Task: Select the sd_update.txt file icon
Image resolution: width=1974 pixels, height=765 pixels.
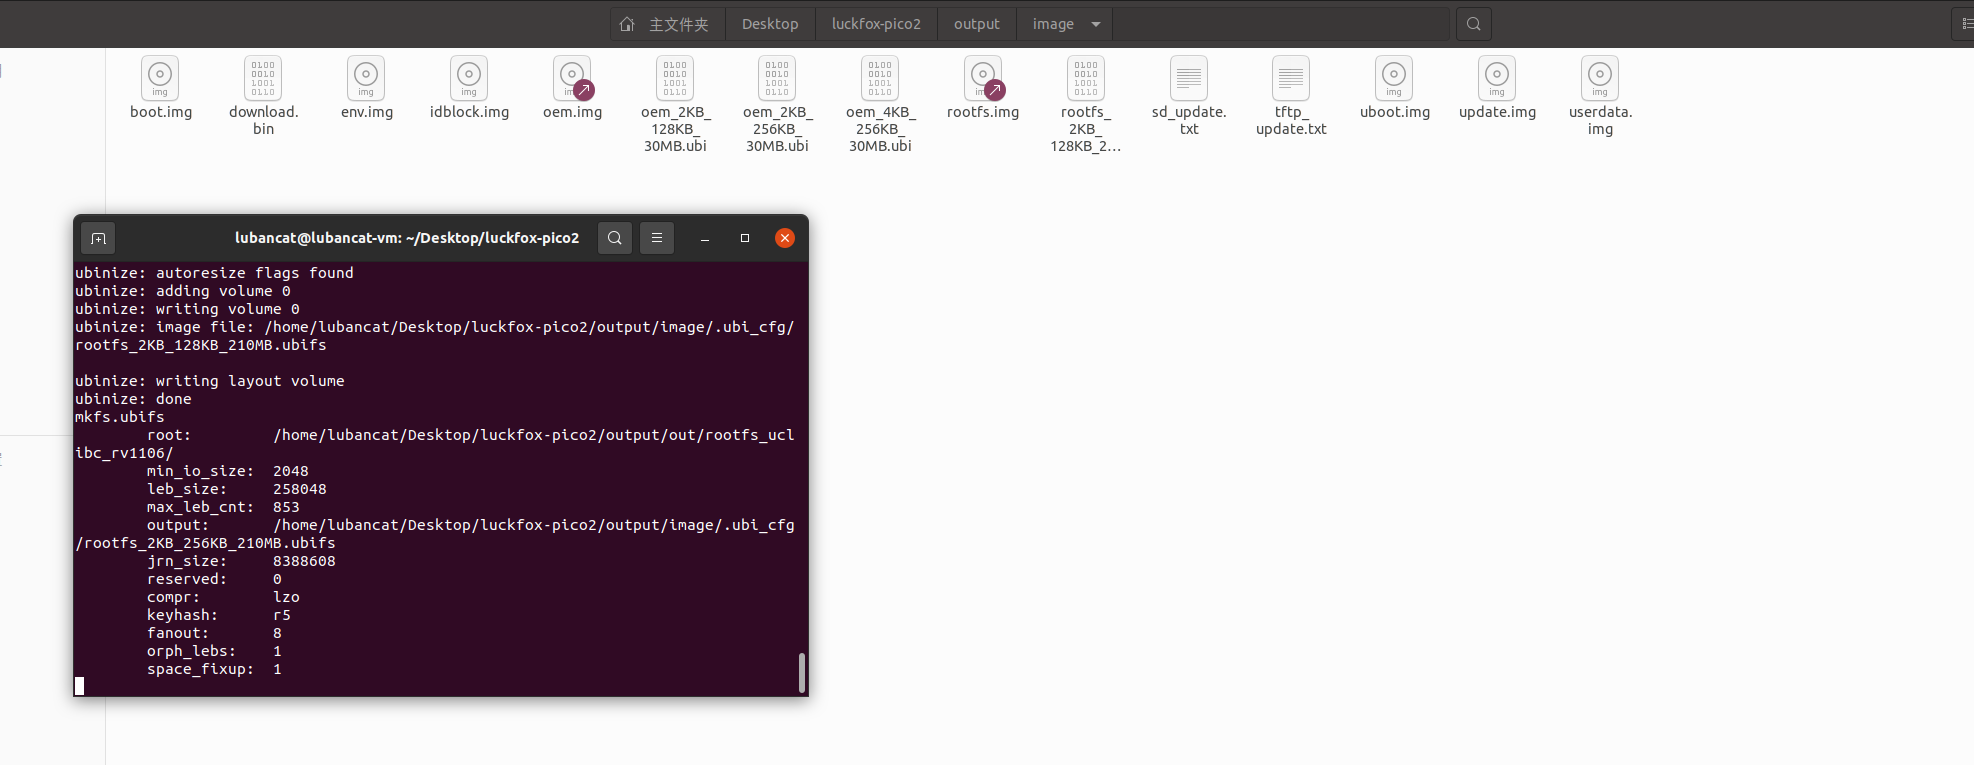Action: pyautogui.click(x=1189, y=77)
